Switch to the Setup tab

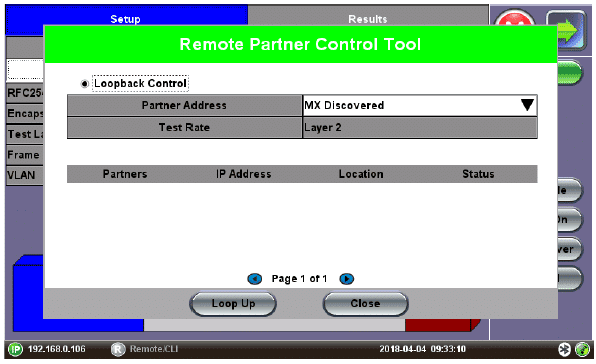point(125,19)
